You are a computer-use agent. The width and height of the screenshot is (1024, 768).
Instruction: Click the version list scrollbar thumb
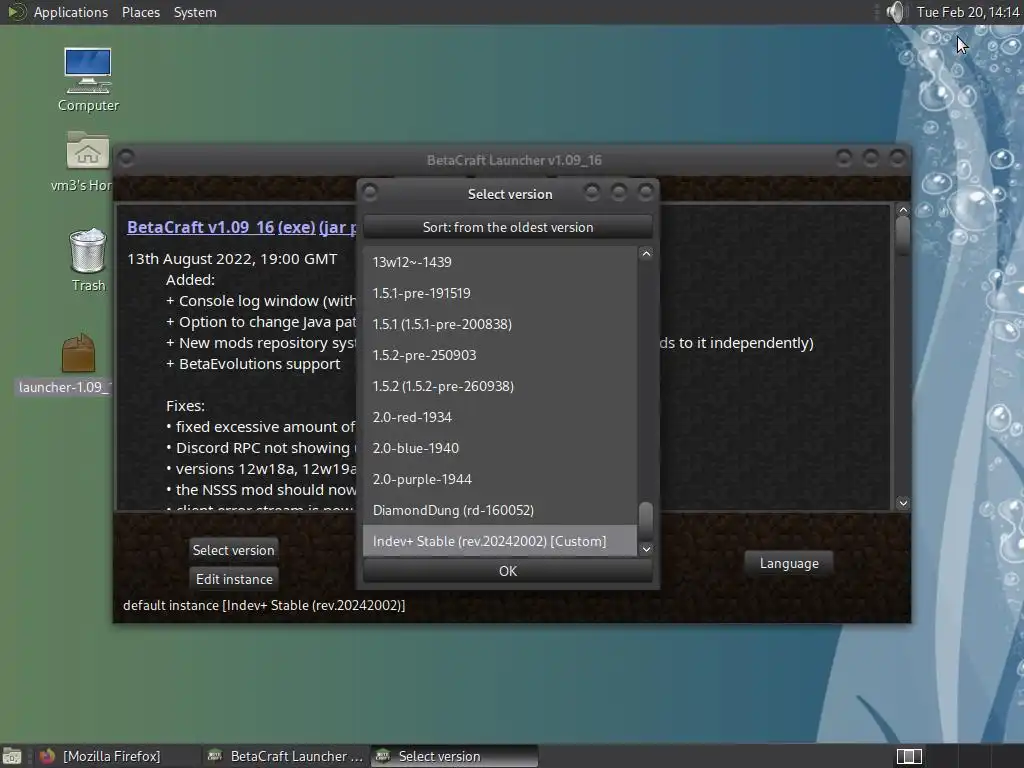tap(646, 520)
